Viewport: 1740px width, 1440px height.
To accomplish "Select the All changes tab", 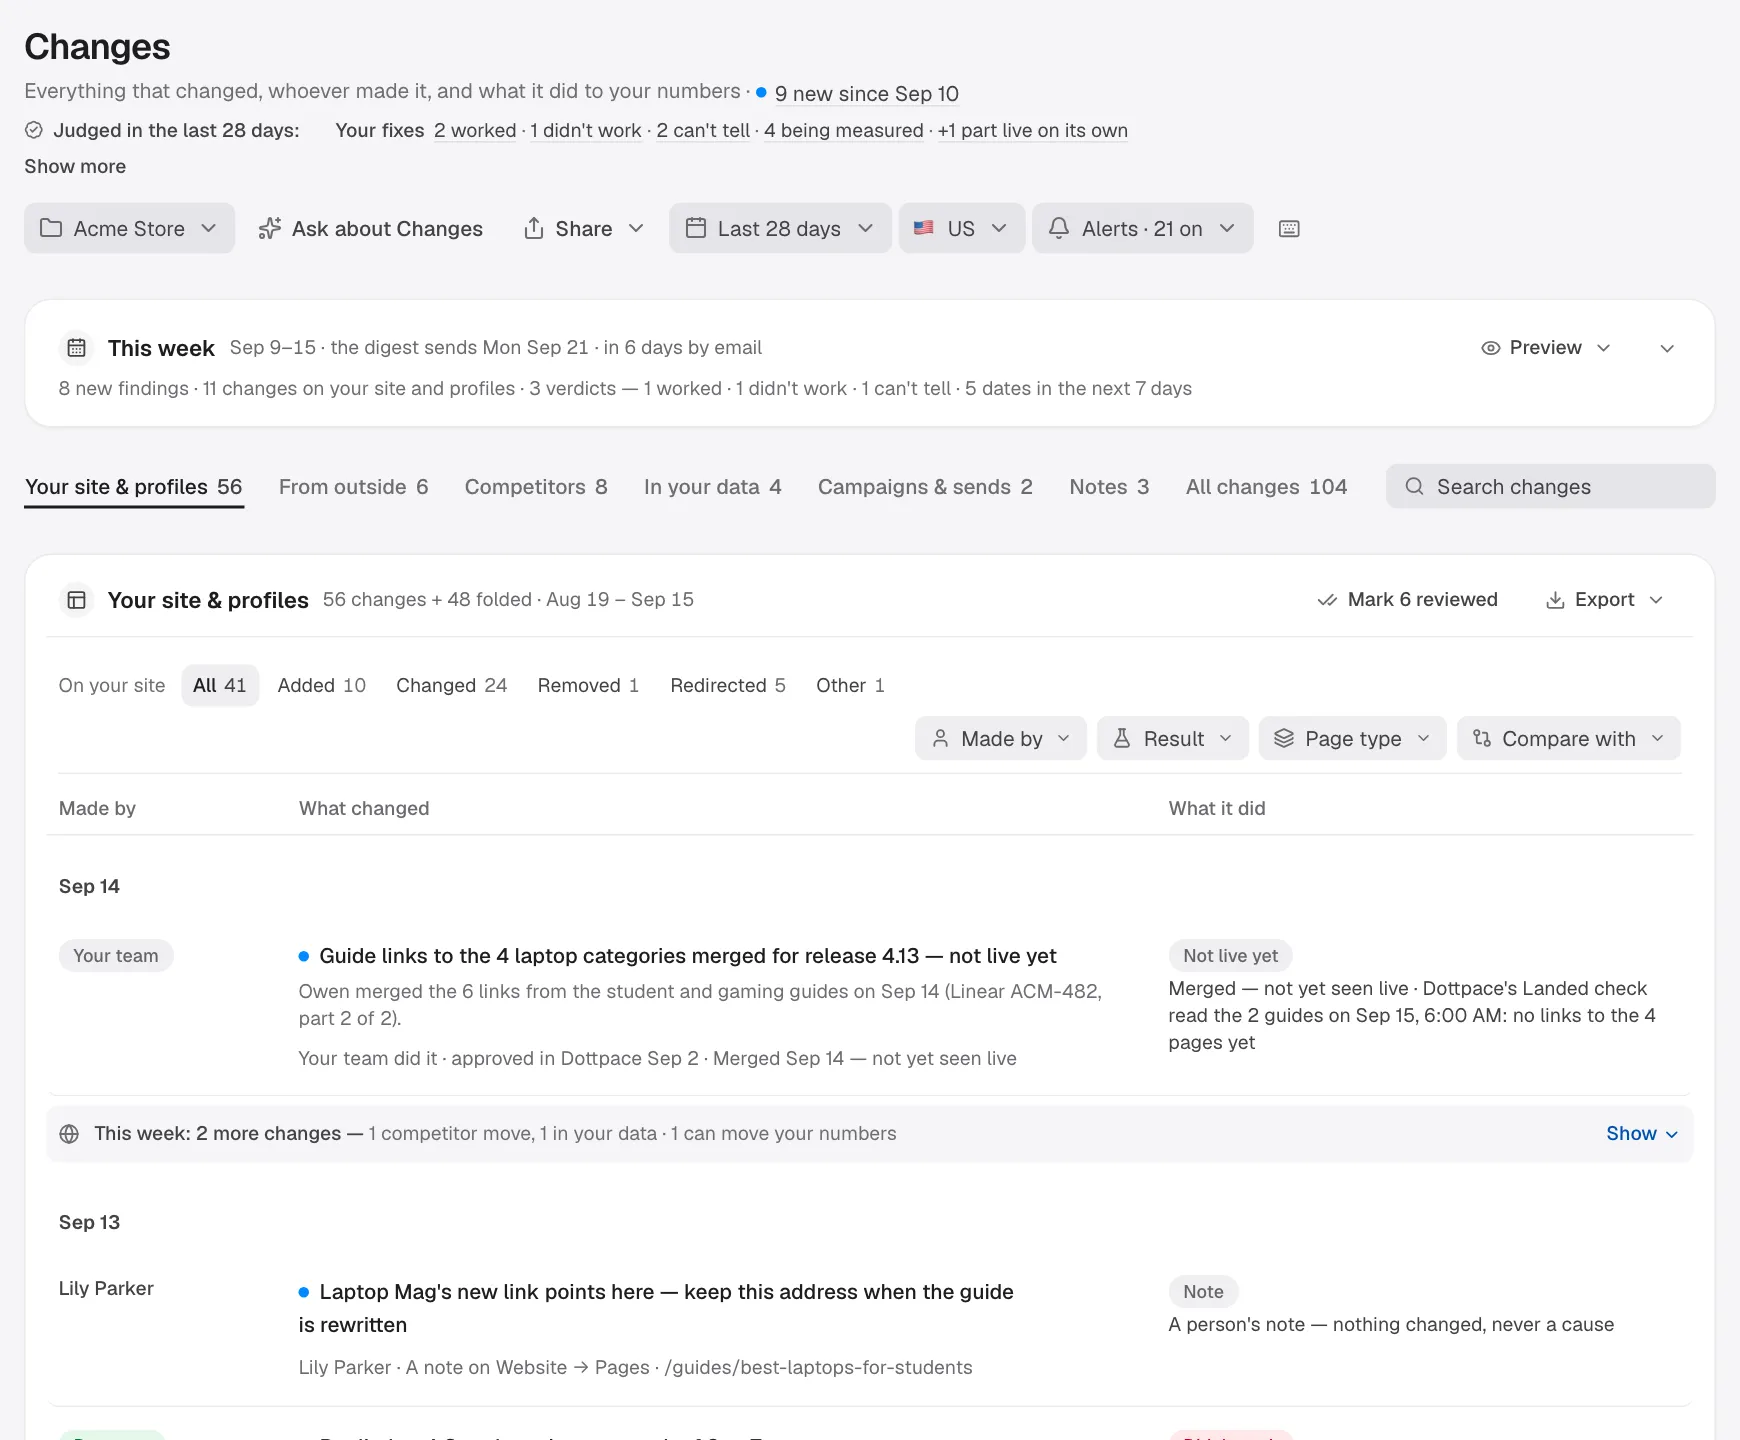I will point(1266,487).
